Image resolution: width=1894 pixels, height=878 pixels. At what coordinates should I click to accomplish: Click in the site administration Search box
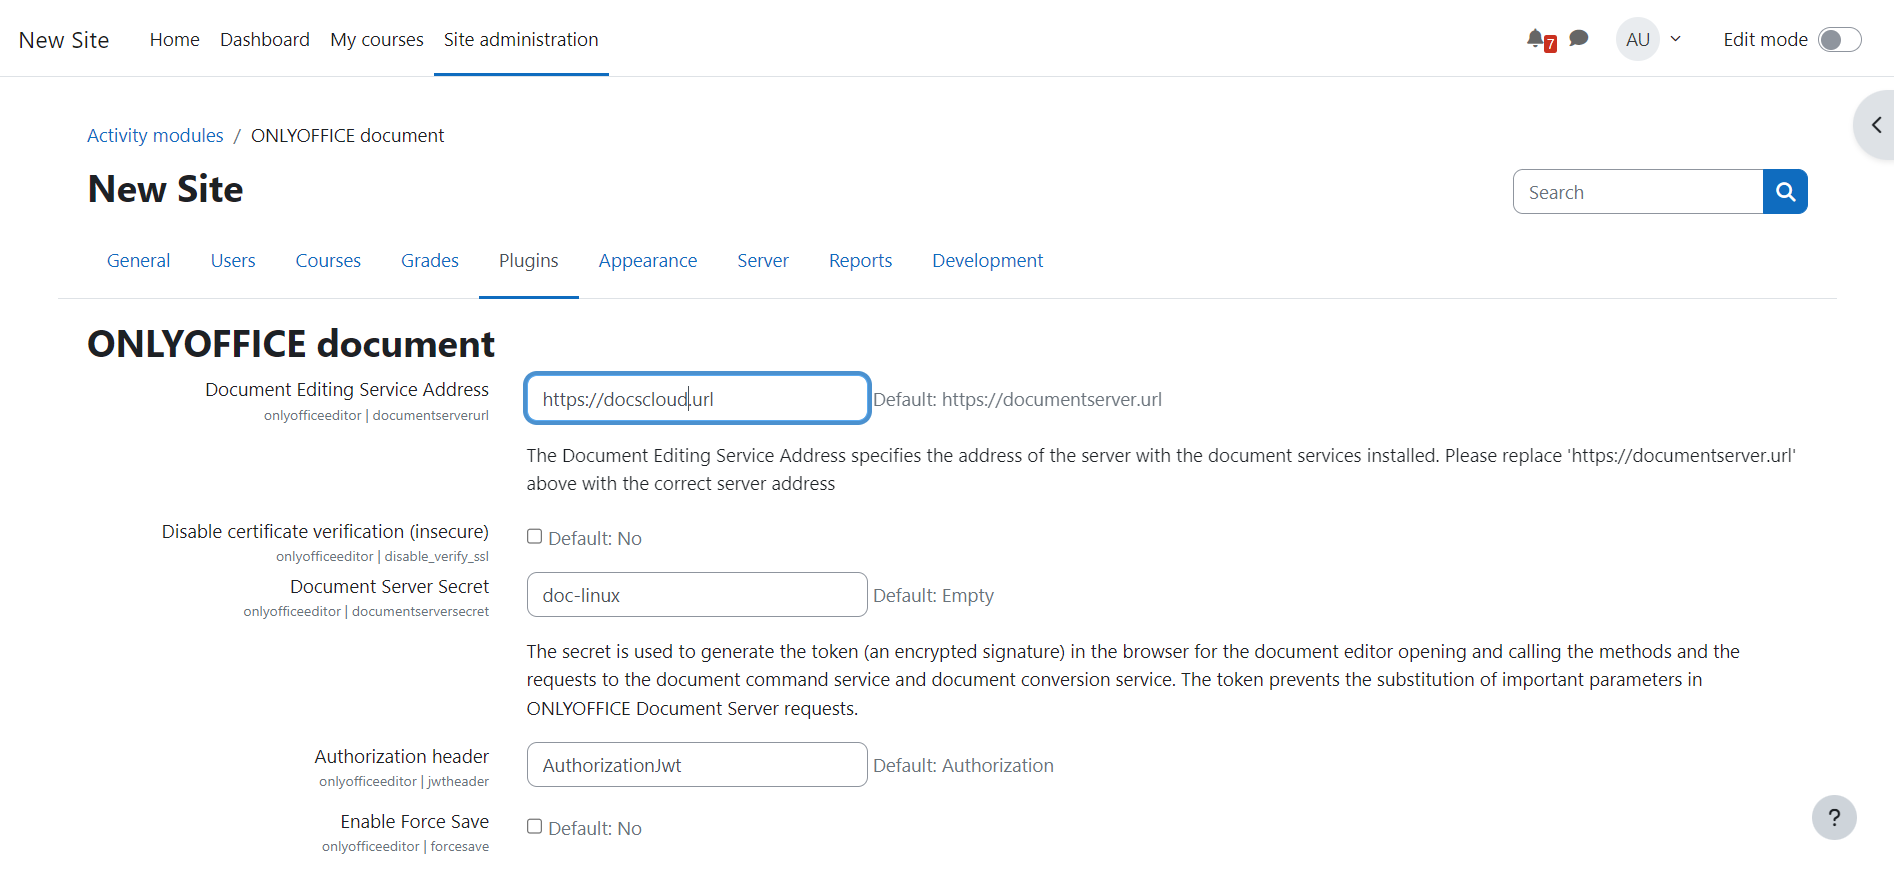pos(1637,192)
